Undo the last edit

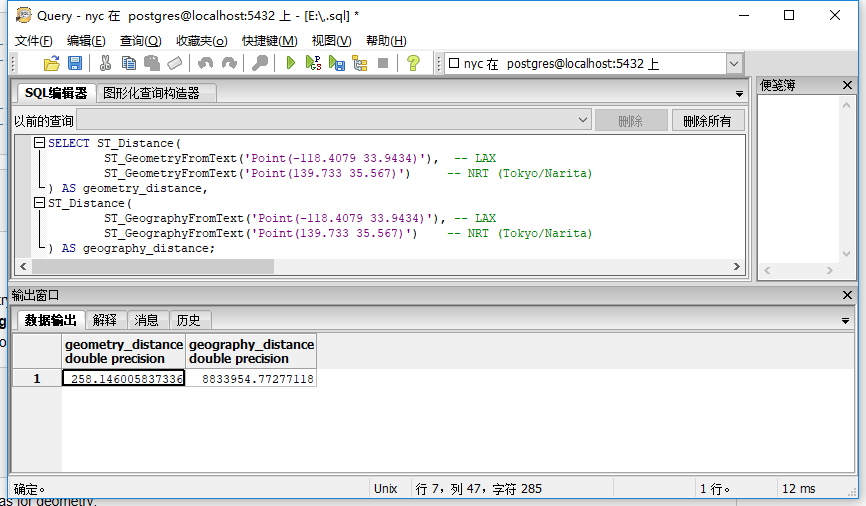[x=205, y=64]
